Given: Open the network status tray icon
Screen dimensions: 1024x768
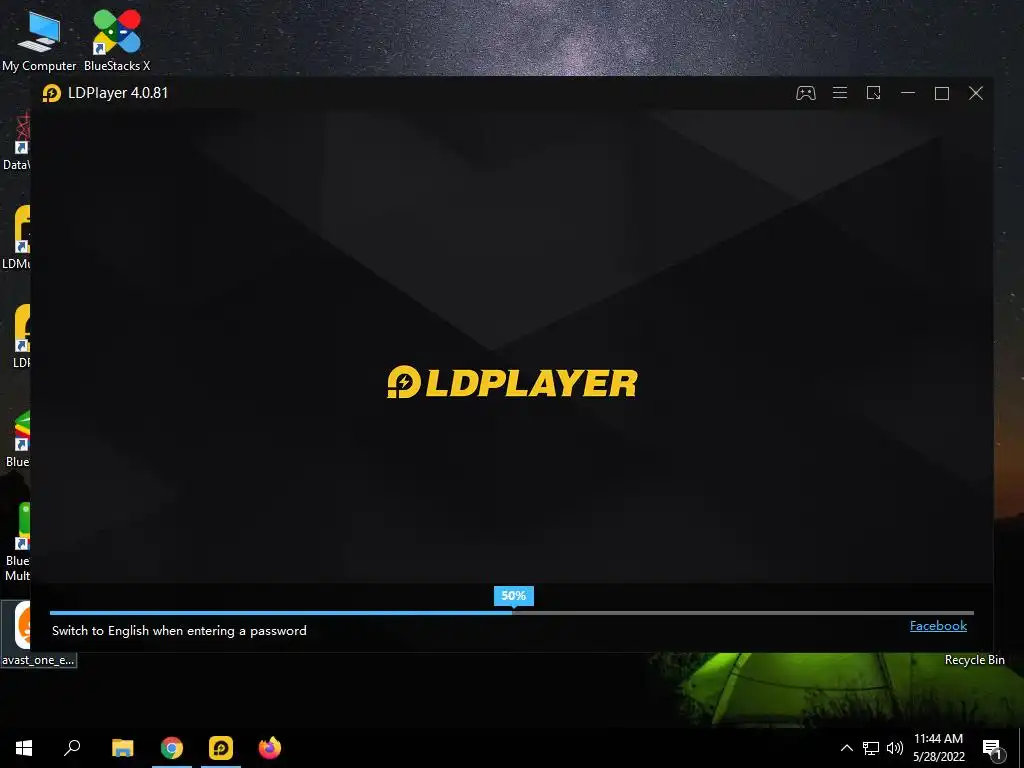Looking at the screenshot, I should pyautogui.click(x=871, y=748).
